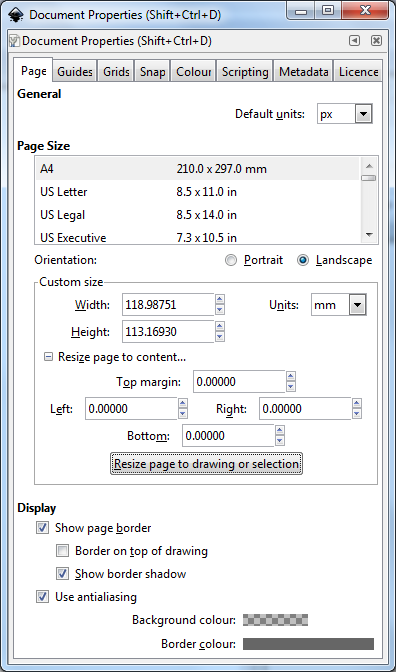
Task: Click the Height input field
Action: pos(168,332)
